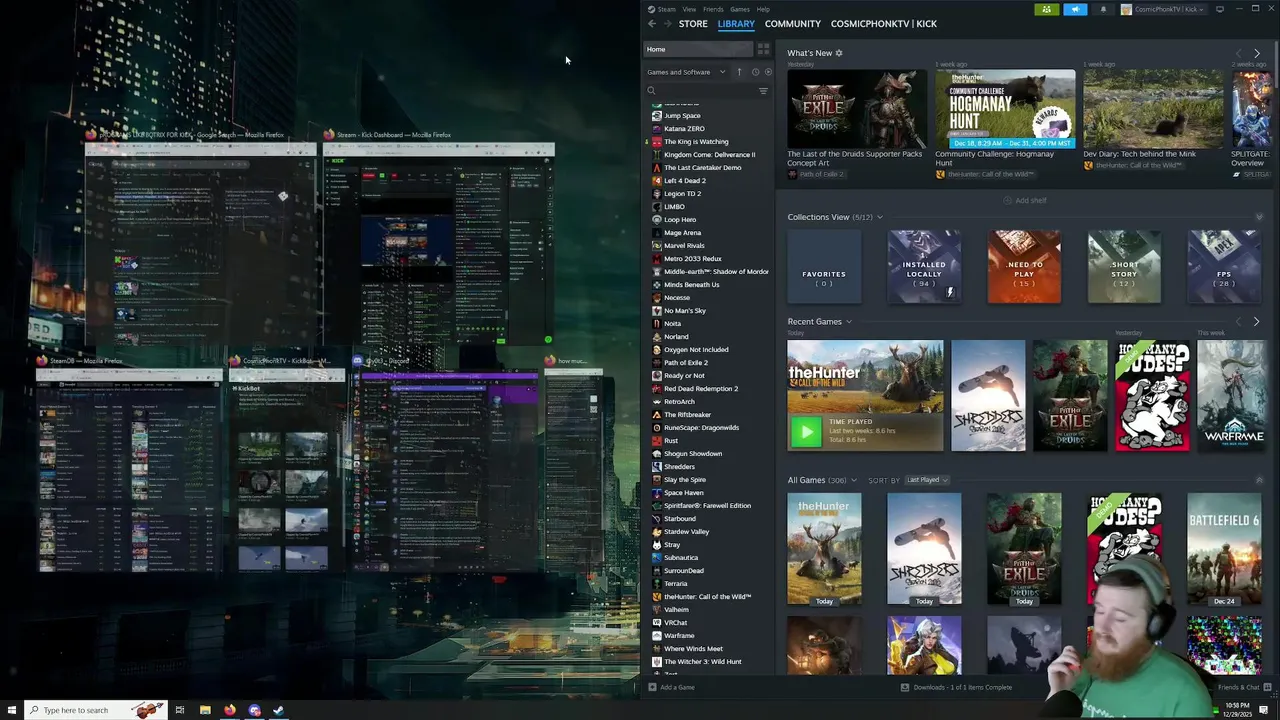1280x720 pixels.
Task: Collapse the Collections View shelf
Action: click(1259, 217)
